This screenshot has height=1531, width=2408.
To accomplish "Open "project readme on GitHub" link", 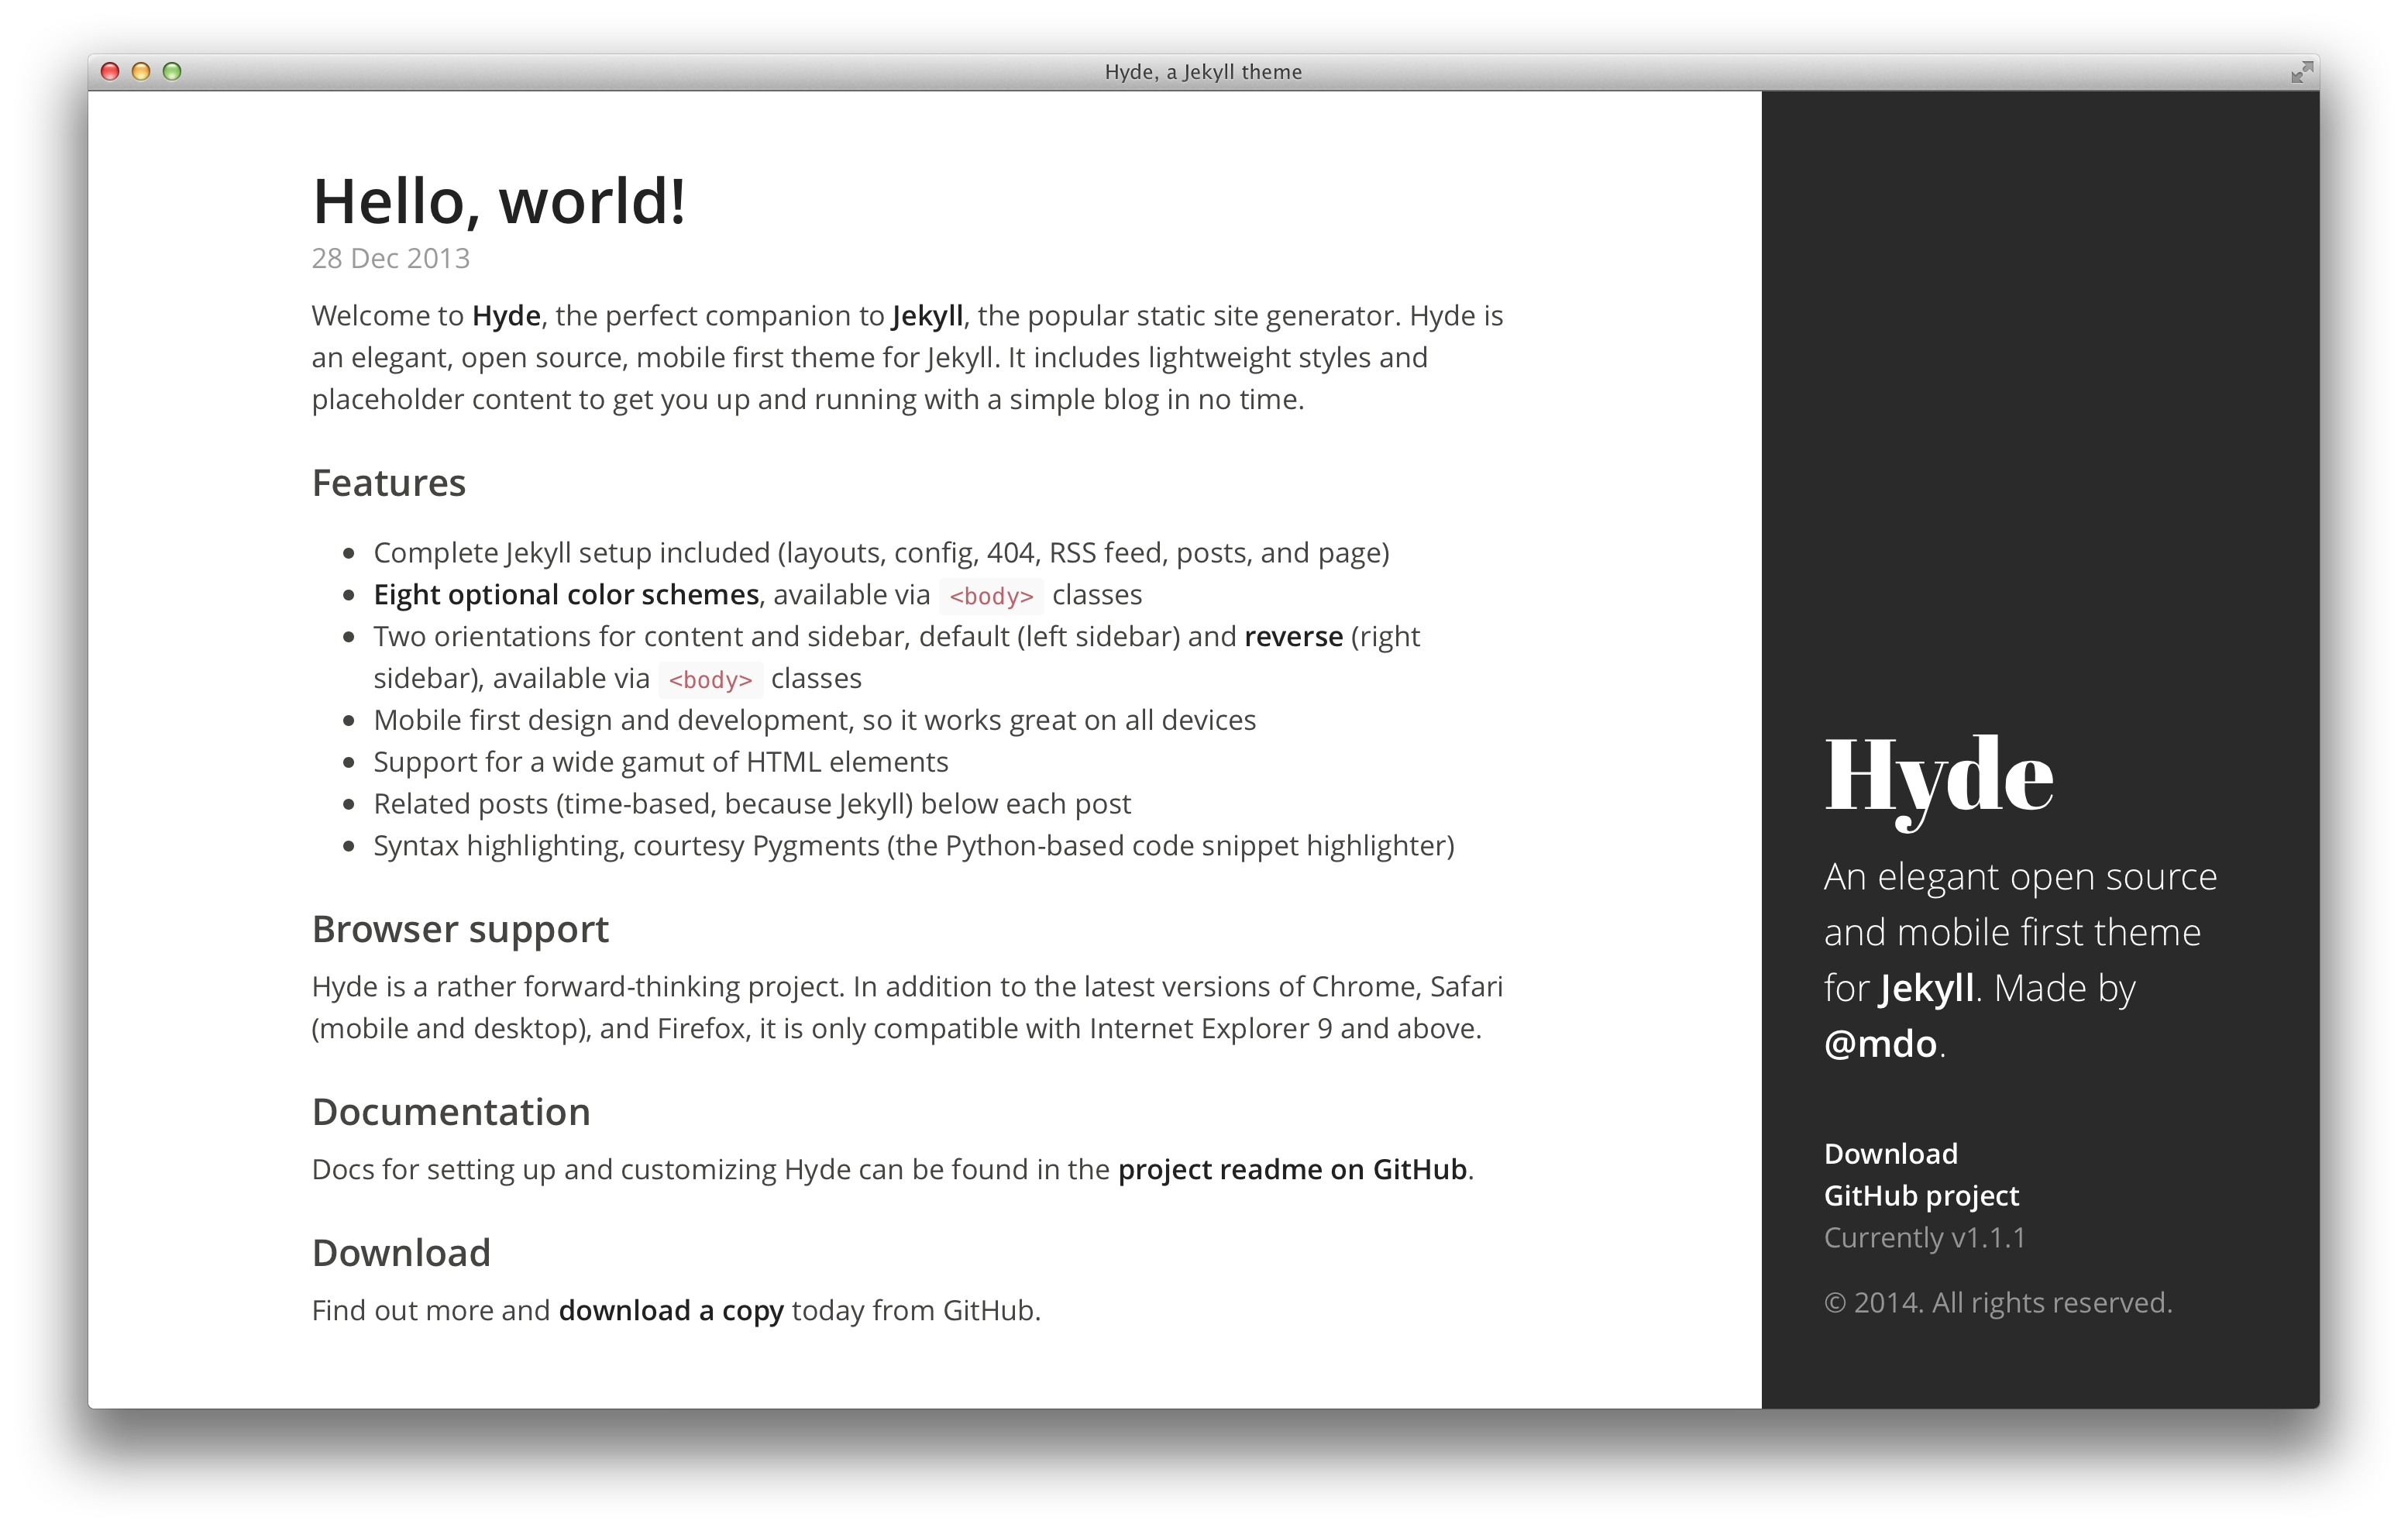I will coord(1292,1170).
